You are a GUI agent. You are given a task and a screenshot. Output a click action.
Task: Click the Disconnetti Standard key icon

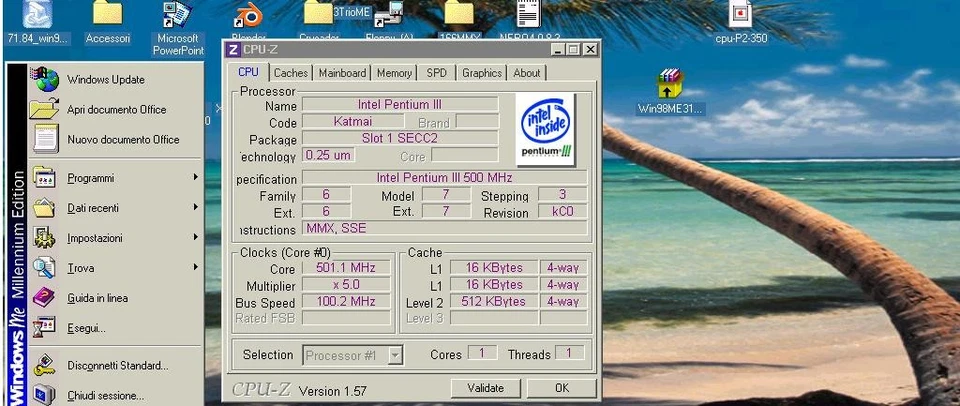44,366
